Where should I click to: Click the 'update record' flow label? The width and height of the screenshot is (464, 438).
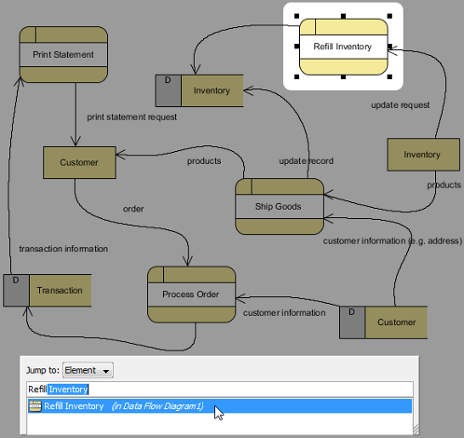pyautogui.click(x=306, y=161)
